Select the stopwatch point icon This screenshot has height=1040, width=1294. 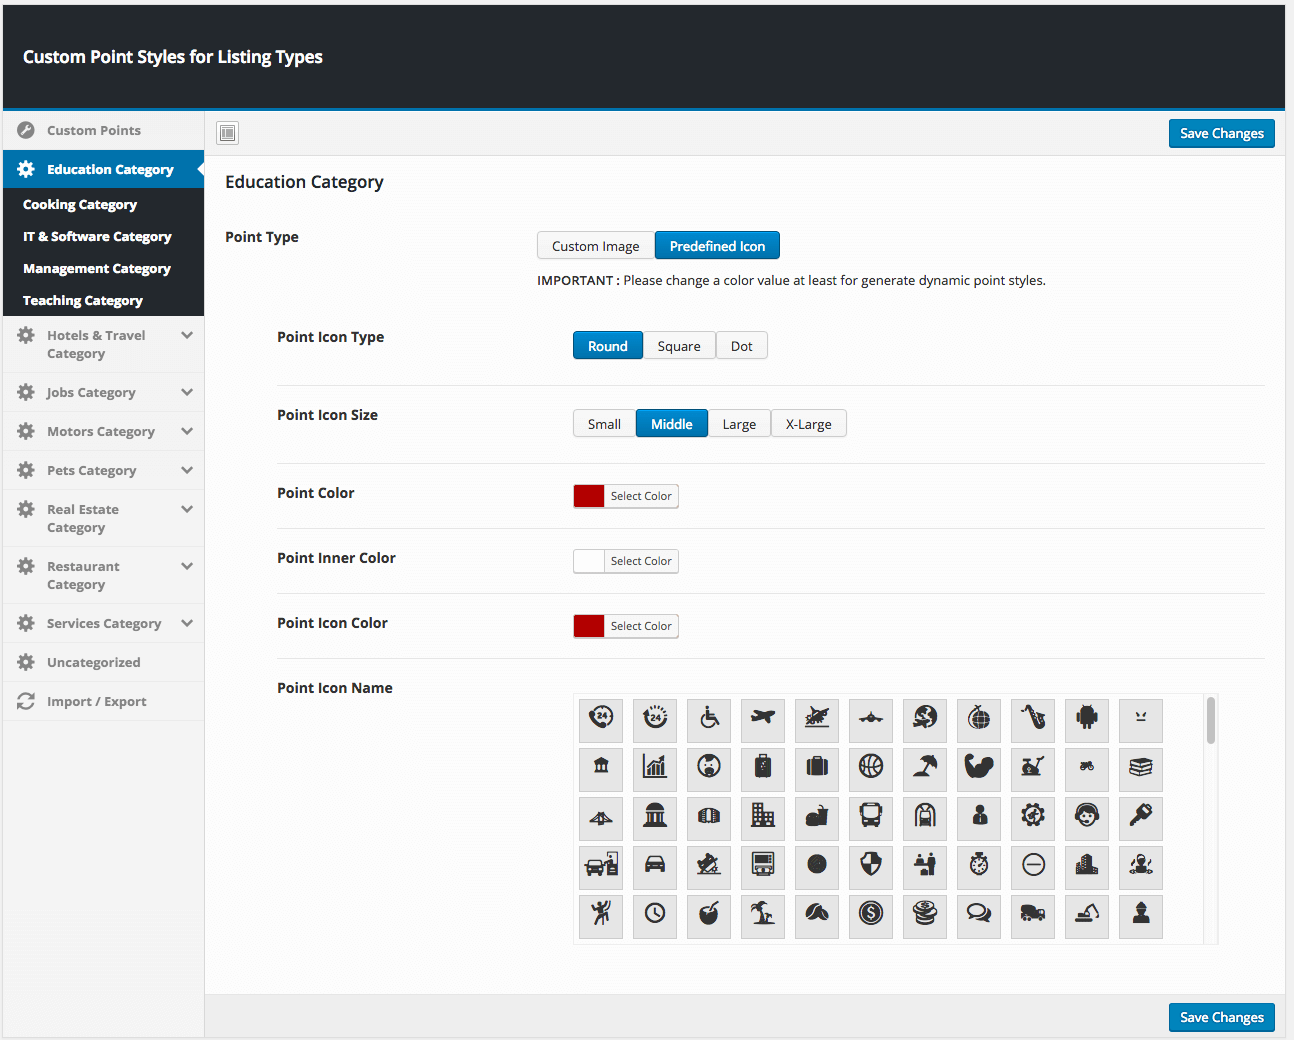[x=979, y=865]
